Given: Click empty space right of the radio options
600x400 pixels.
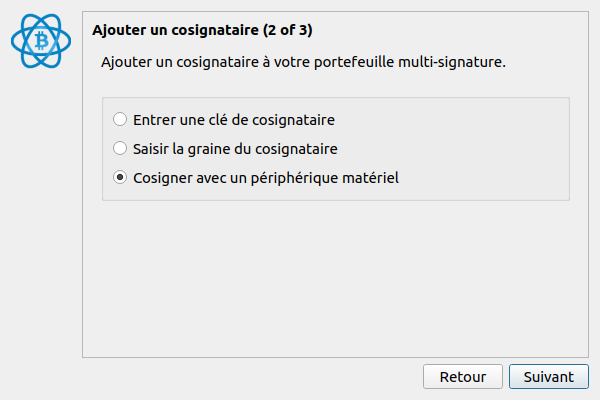Looking at the screenshot, I should coord(480,149).
